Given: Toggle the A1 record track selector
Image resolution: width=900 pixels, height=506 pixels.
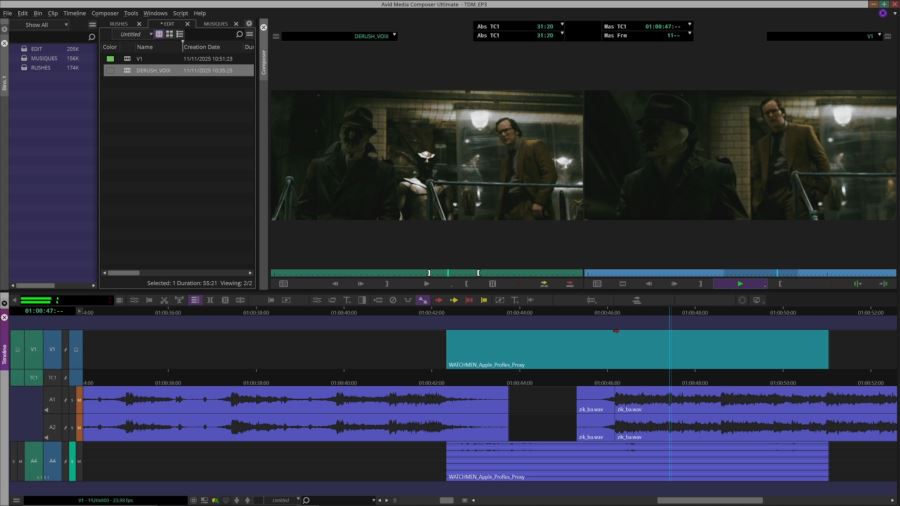Looking at the screenshot, I should click(x=53, y=400).
